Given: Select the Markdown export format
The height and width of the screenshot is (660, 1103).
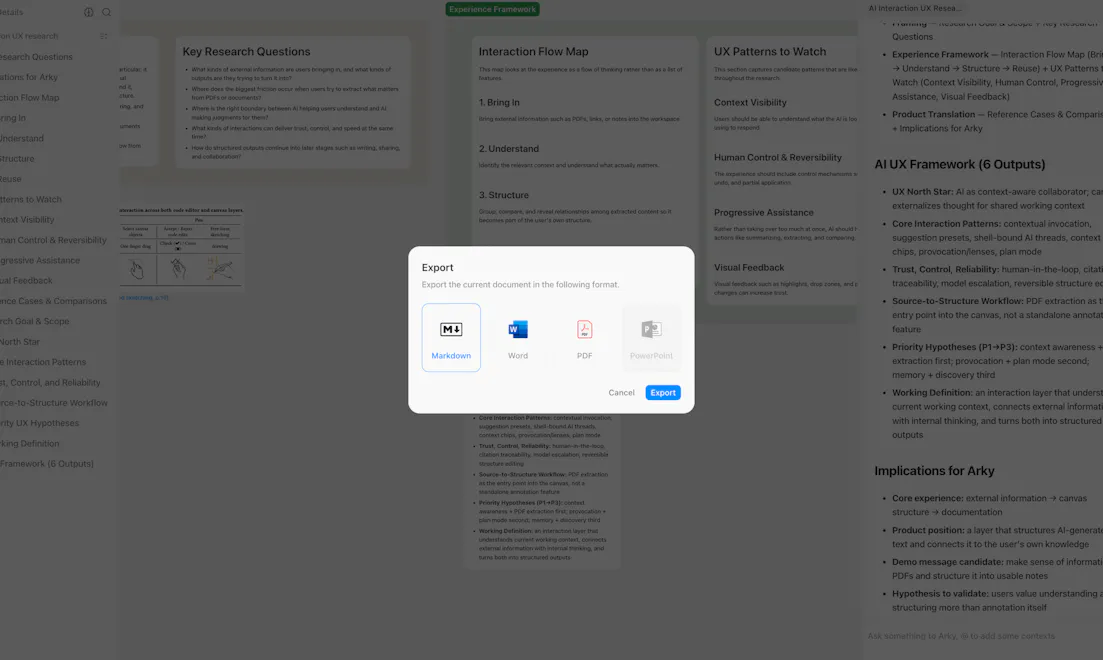Looking at the screenshot, I should pyautogui.click(x=451, y=337).
